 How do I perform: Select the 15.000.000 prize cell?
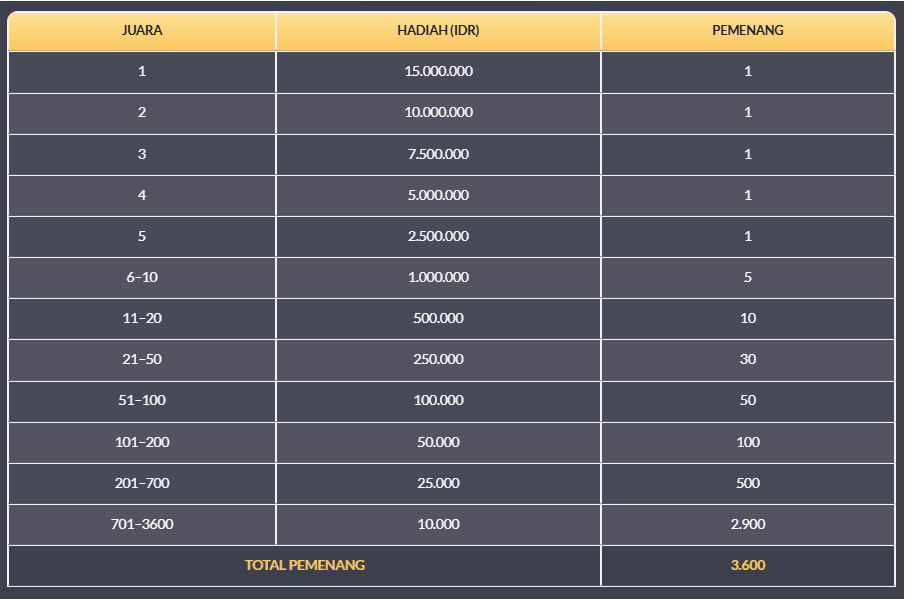438,71
